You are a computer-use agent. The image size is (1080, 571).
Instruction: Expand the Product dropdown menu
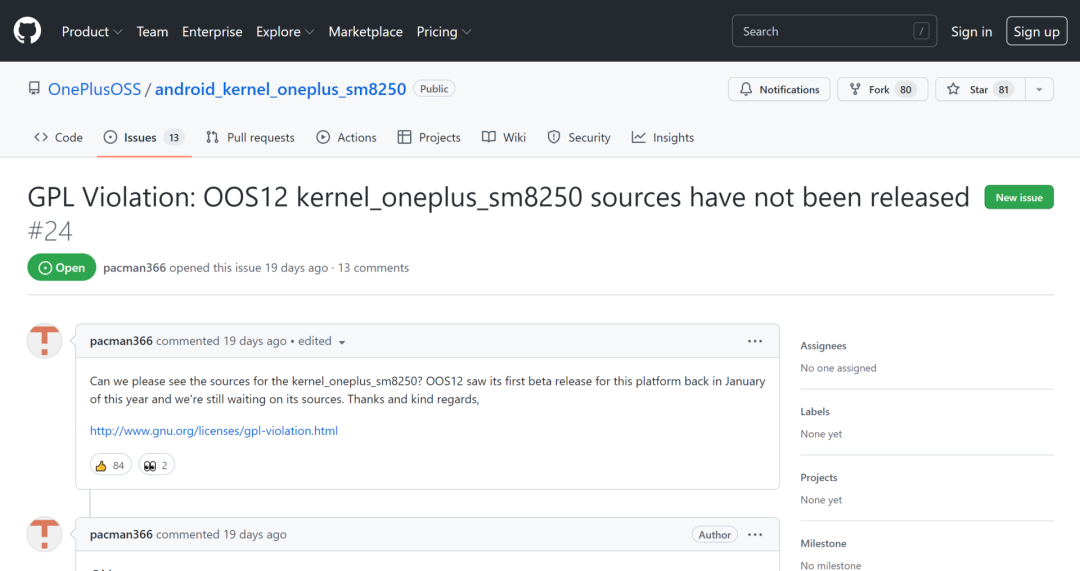[91, 32]
